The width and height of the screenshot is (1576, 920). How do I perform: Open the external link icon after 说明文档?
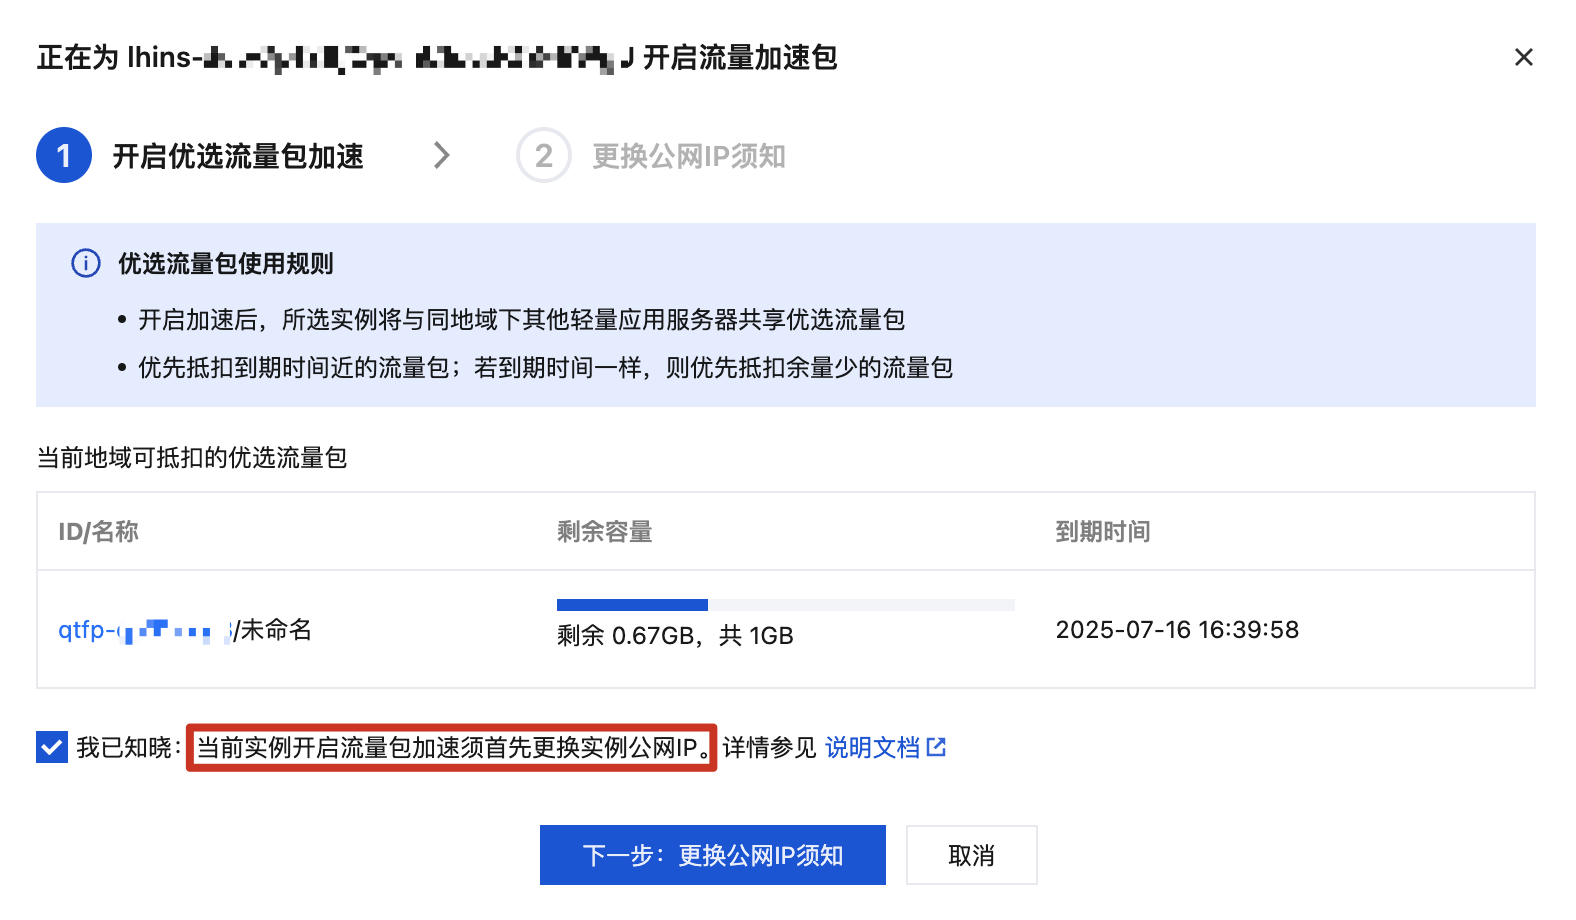[937, 747]
